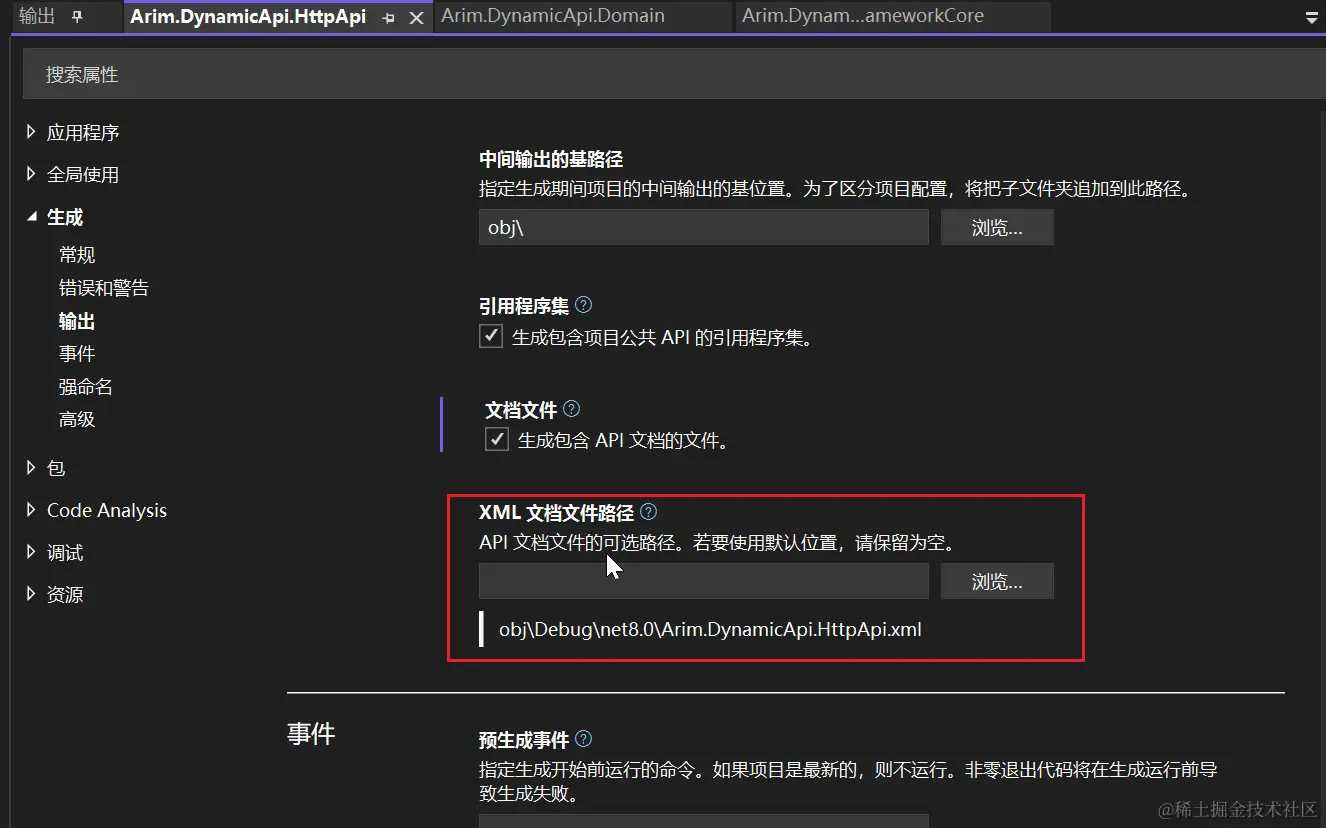1326x828 pixels.
Task: Click the 全局使用 category label
Action: (83, 174)
